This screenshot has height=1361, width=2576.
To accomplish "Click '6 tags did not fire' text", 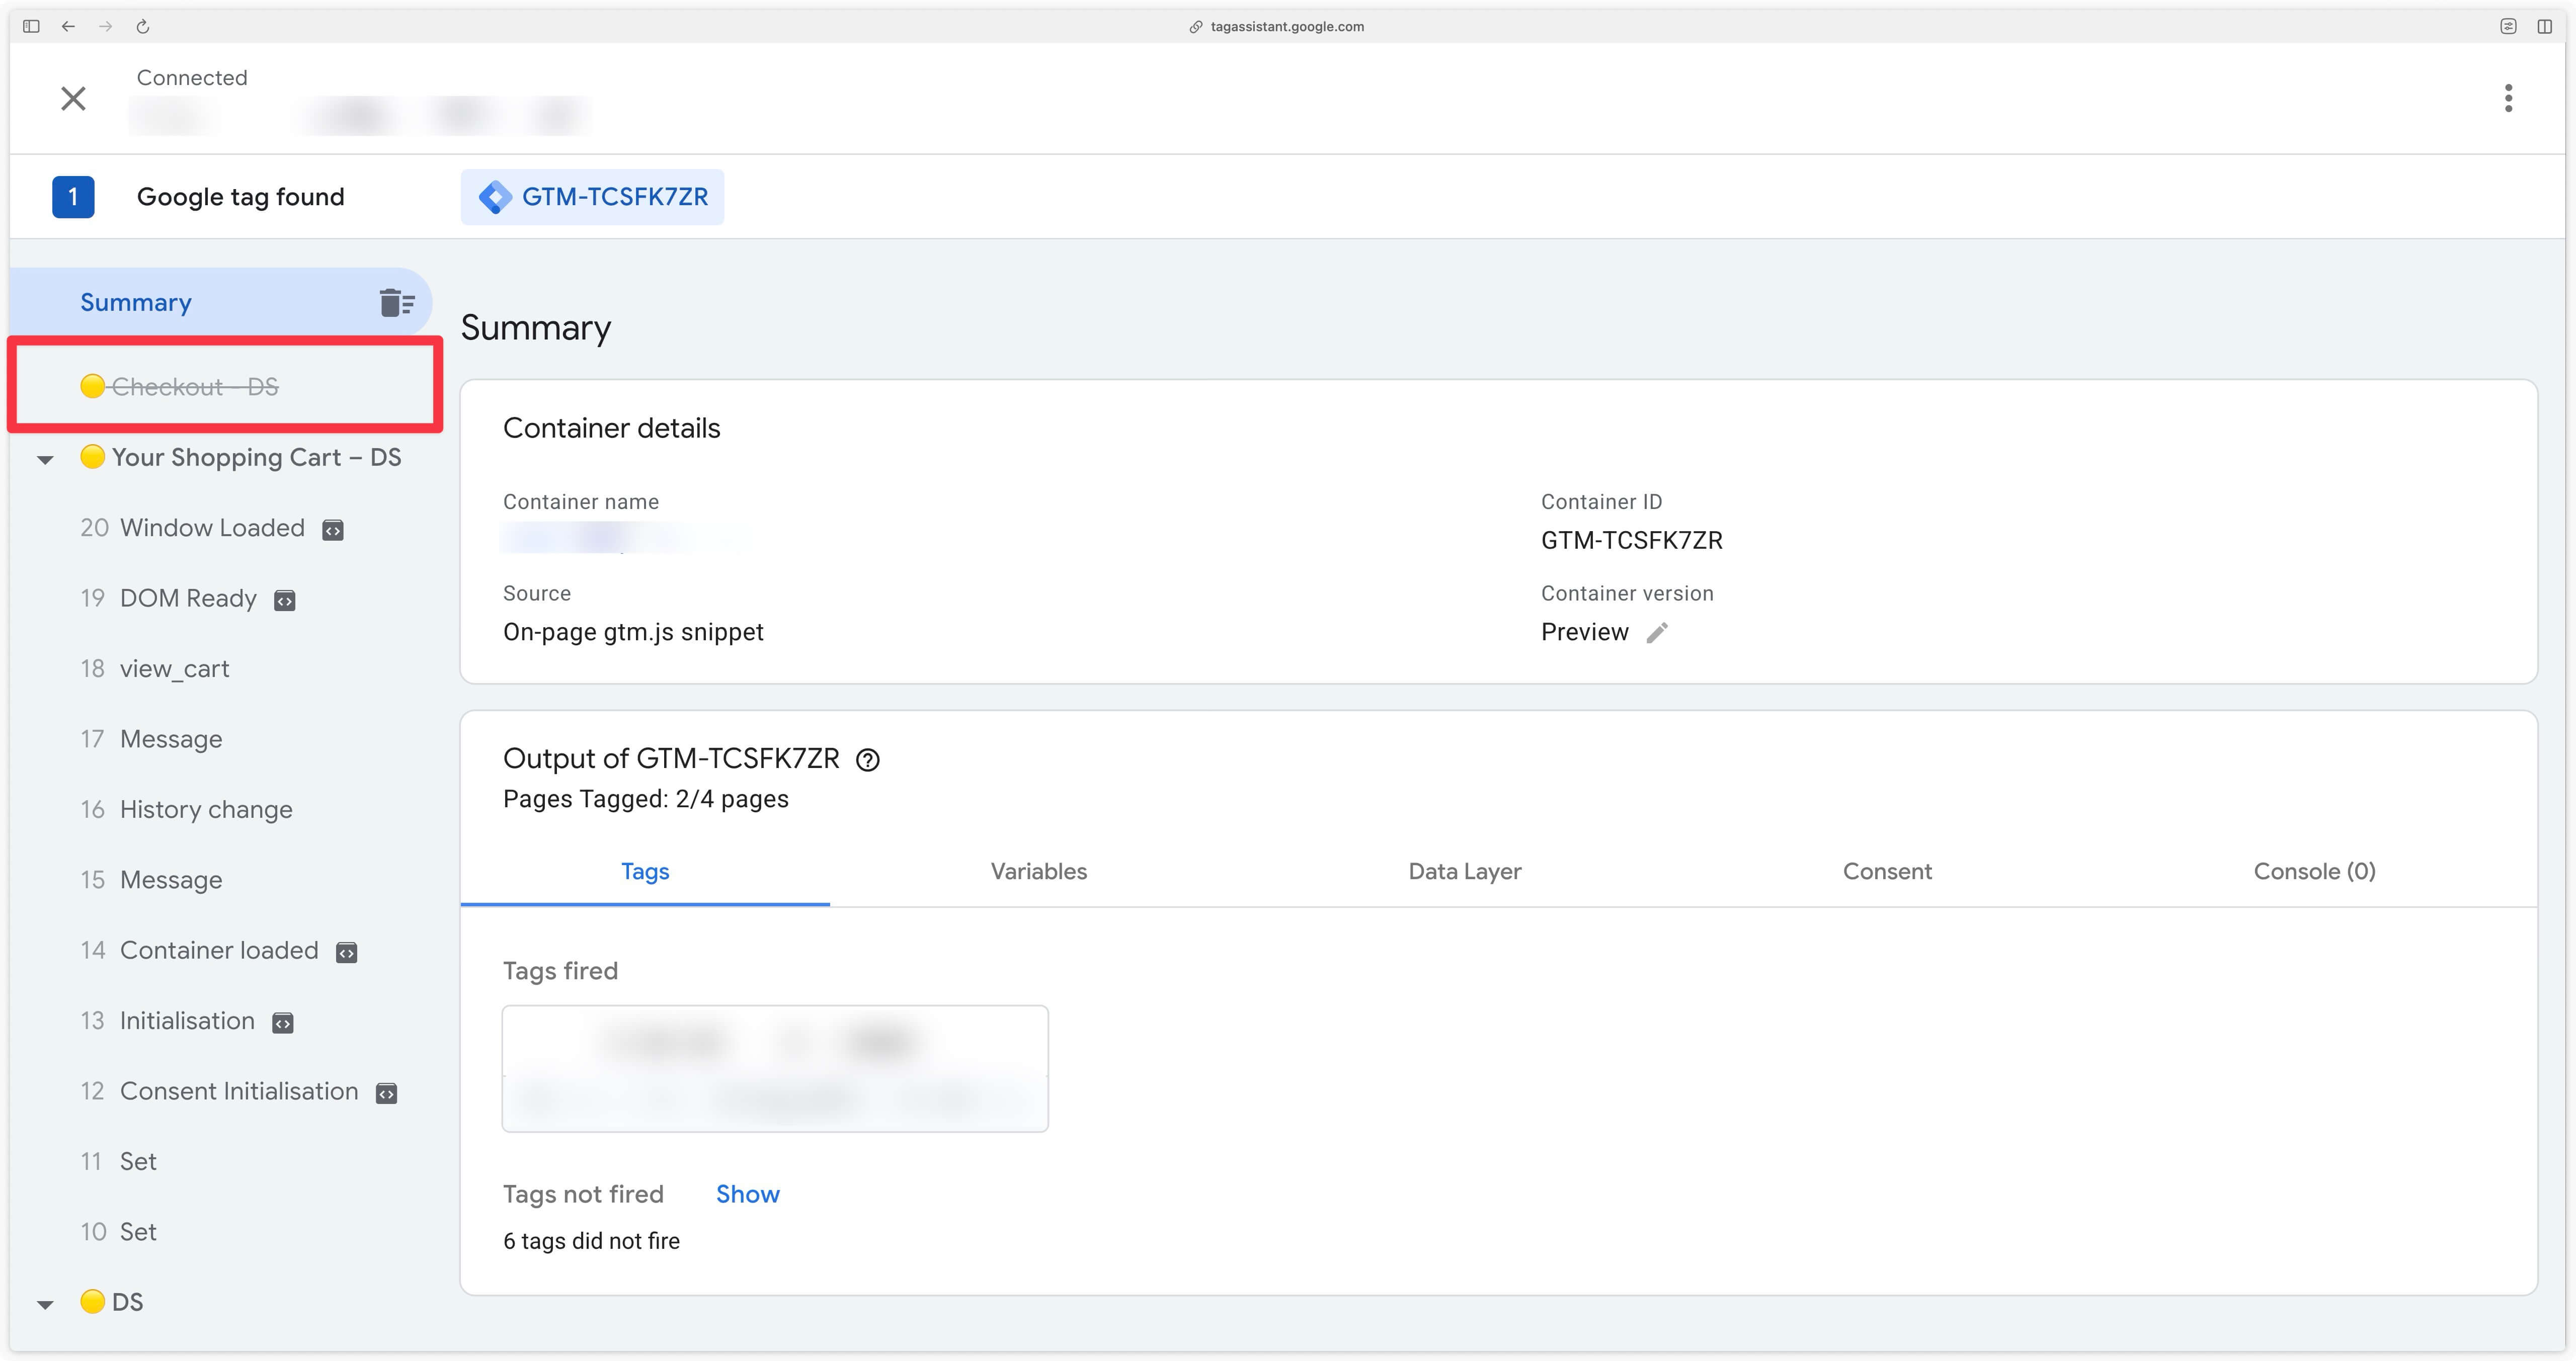I will point(591,1241).
